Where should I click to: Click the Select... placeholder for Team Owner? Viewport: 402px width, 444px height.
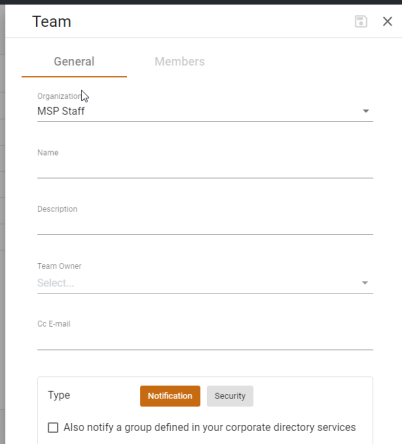tap(56, 283)
